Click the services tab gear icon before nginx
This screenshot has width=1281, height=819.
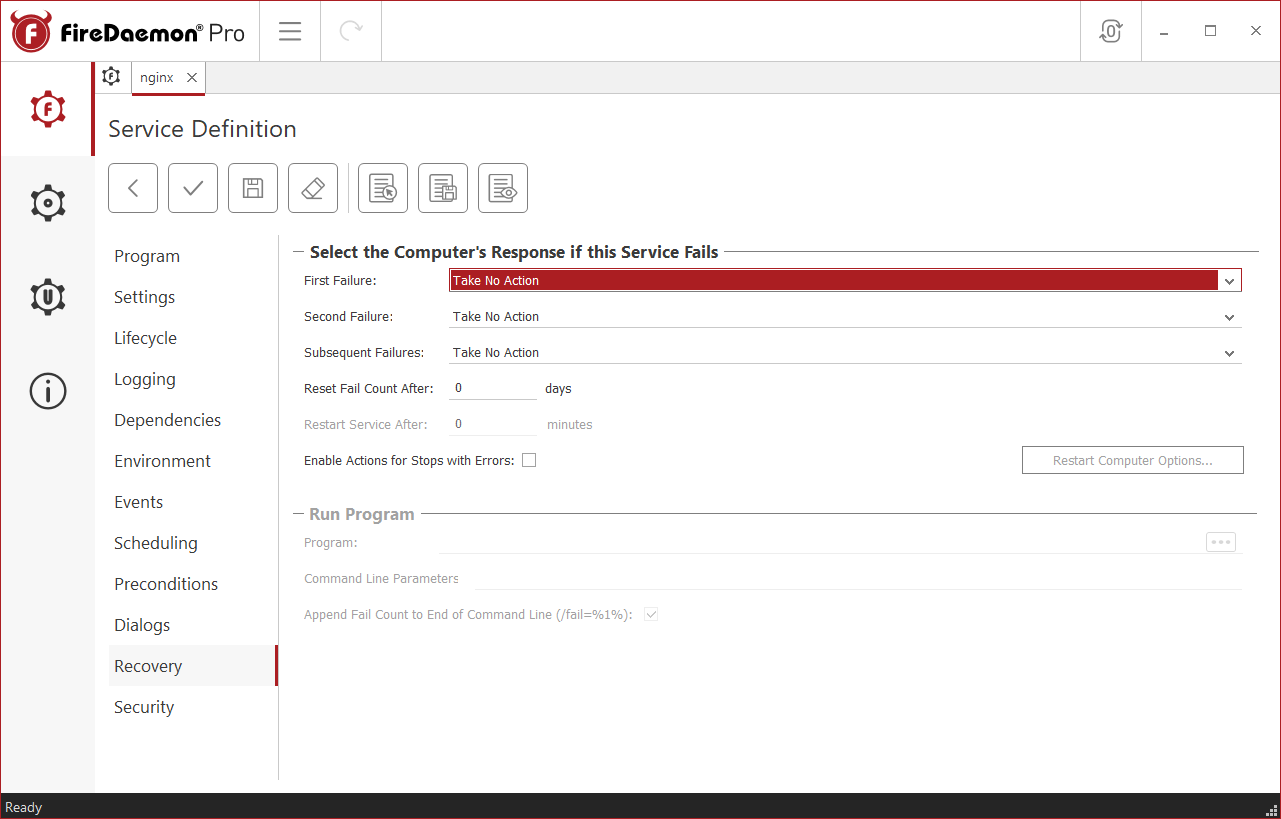pos(112,77)
